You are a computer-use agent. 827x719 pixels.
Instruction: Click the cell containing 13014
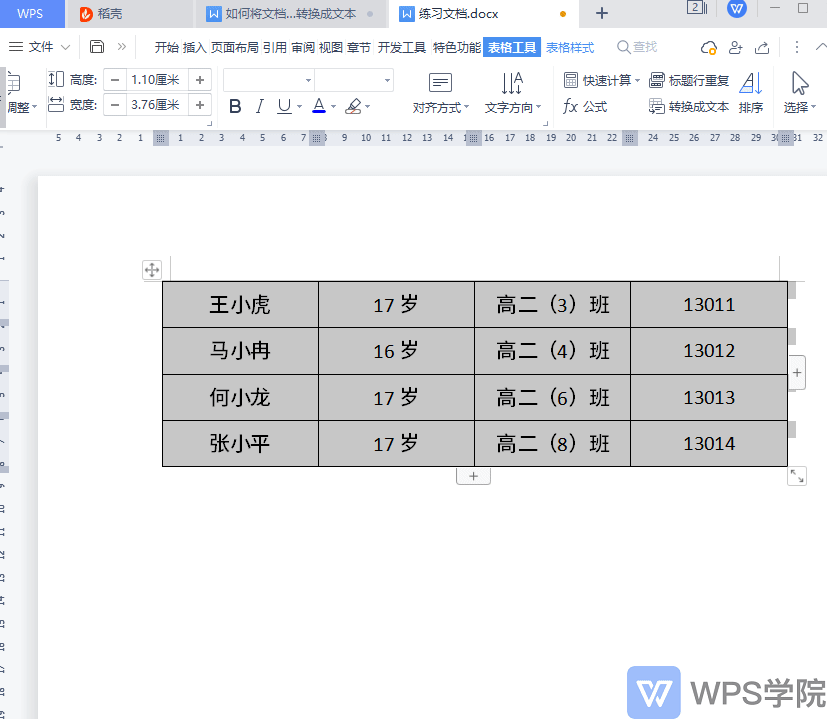pyautogui.click(x=709, y=444)
